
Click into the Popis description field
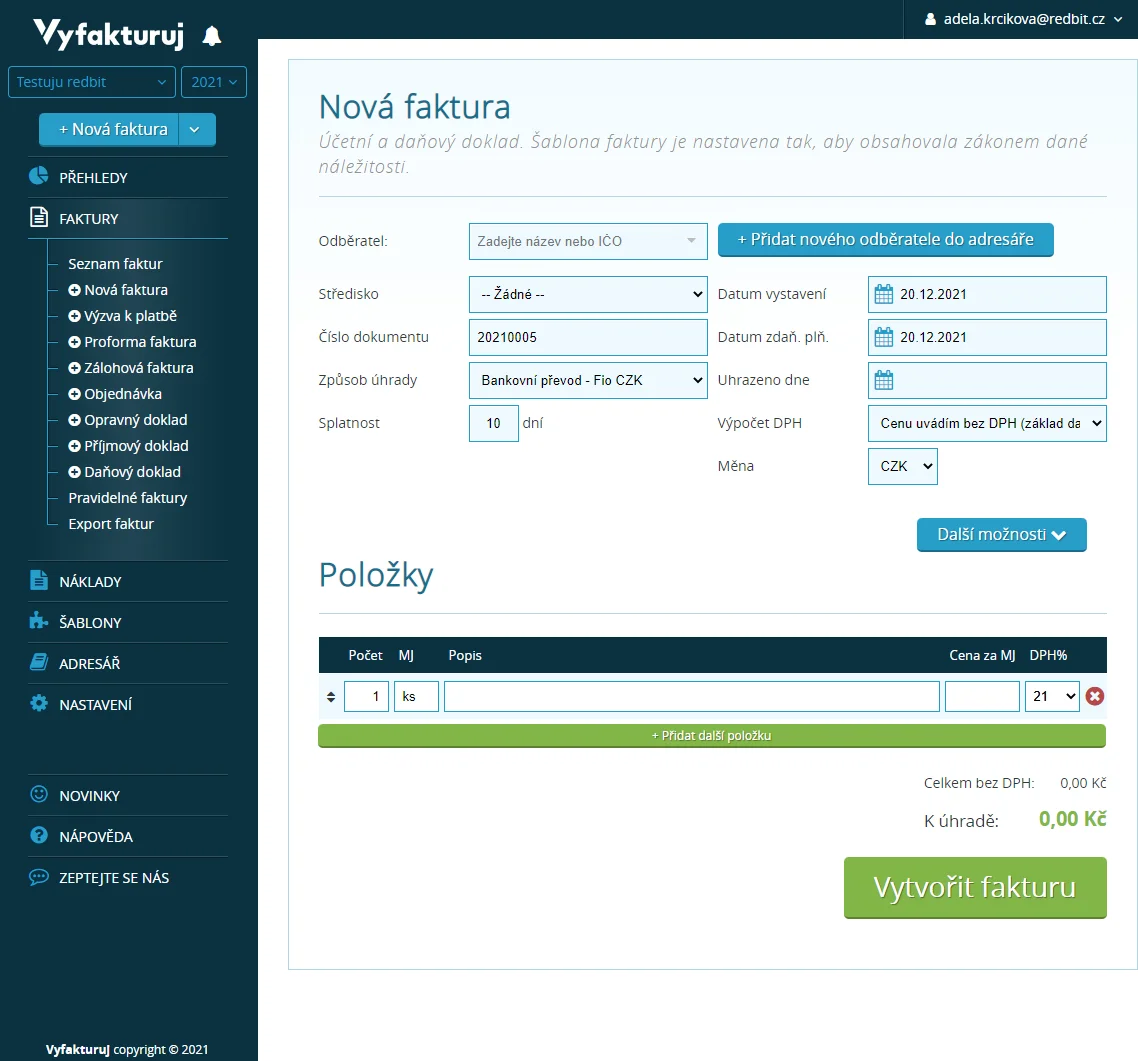click(x=691, y=696)
